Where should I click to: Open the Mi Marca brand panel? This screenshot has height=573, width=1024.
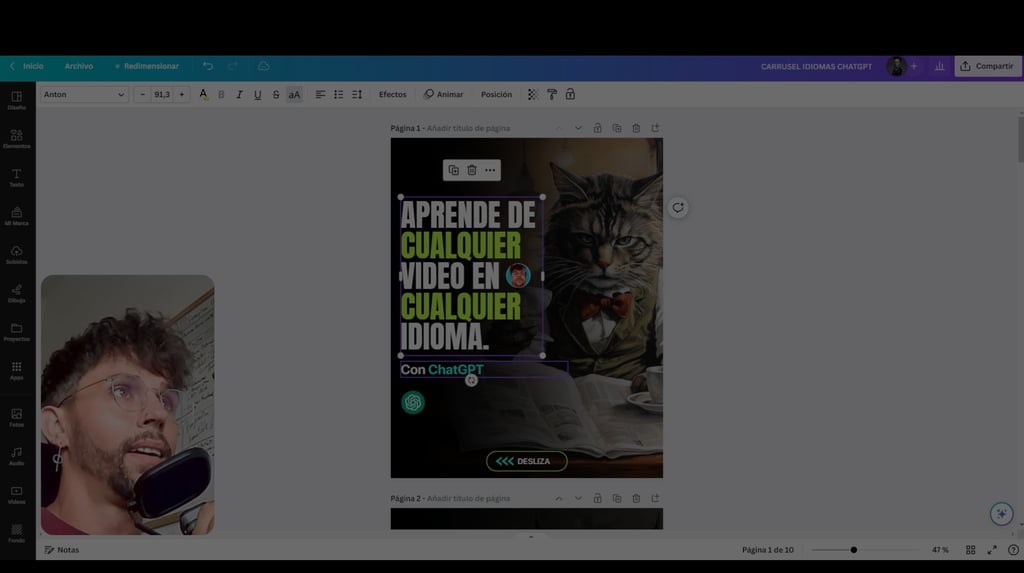pos(16,216)
